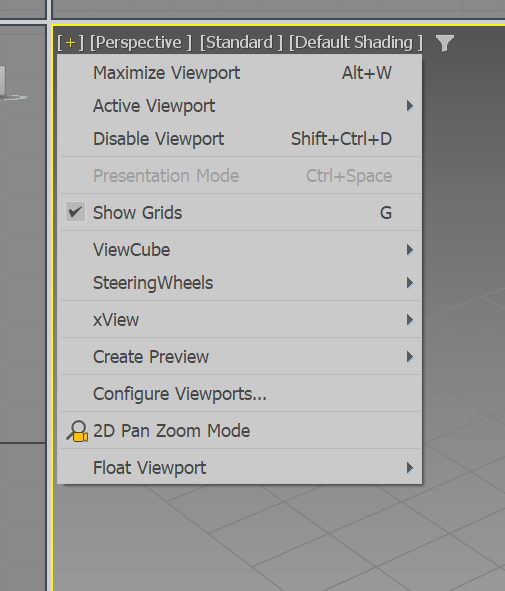Click Float Viewport submenu arrow
The width and height of the screenshot is (505, 591).
click(x=410, y=468)
